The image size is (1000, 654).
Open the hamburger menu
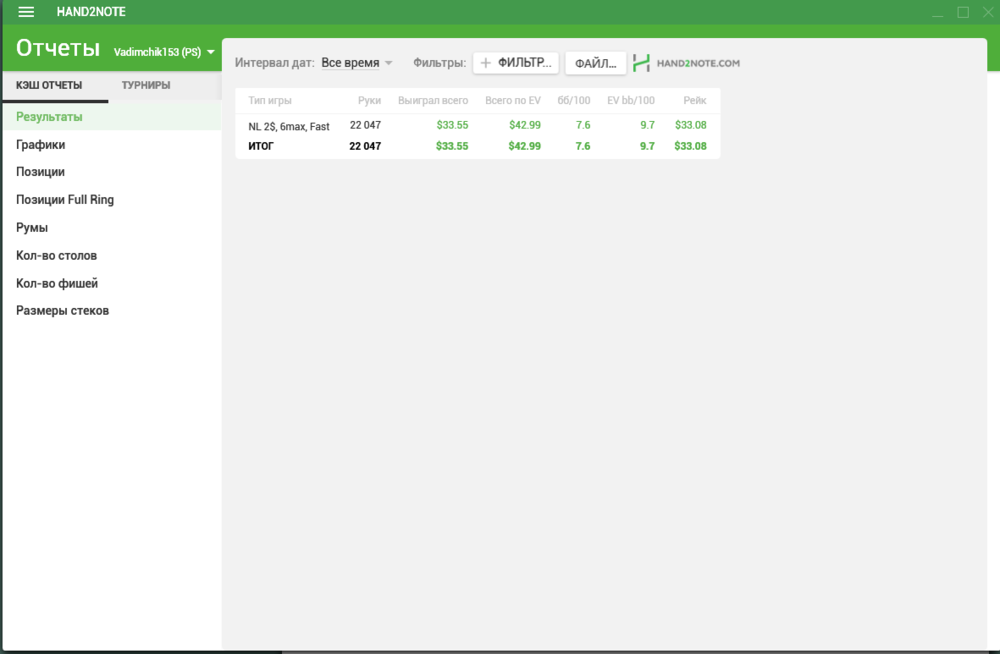(x=27, y=12)
